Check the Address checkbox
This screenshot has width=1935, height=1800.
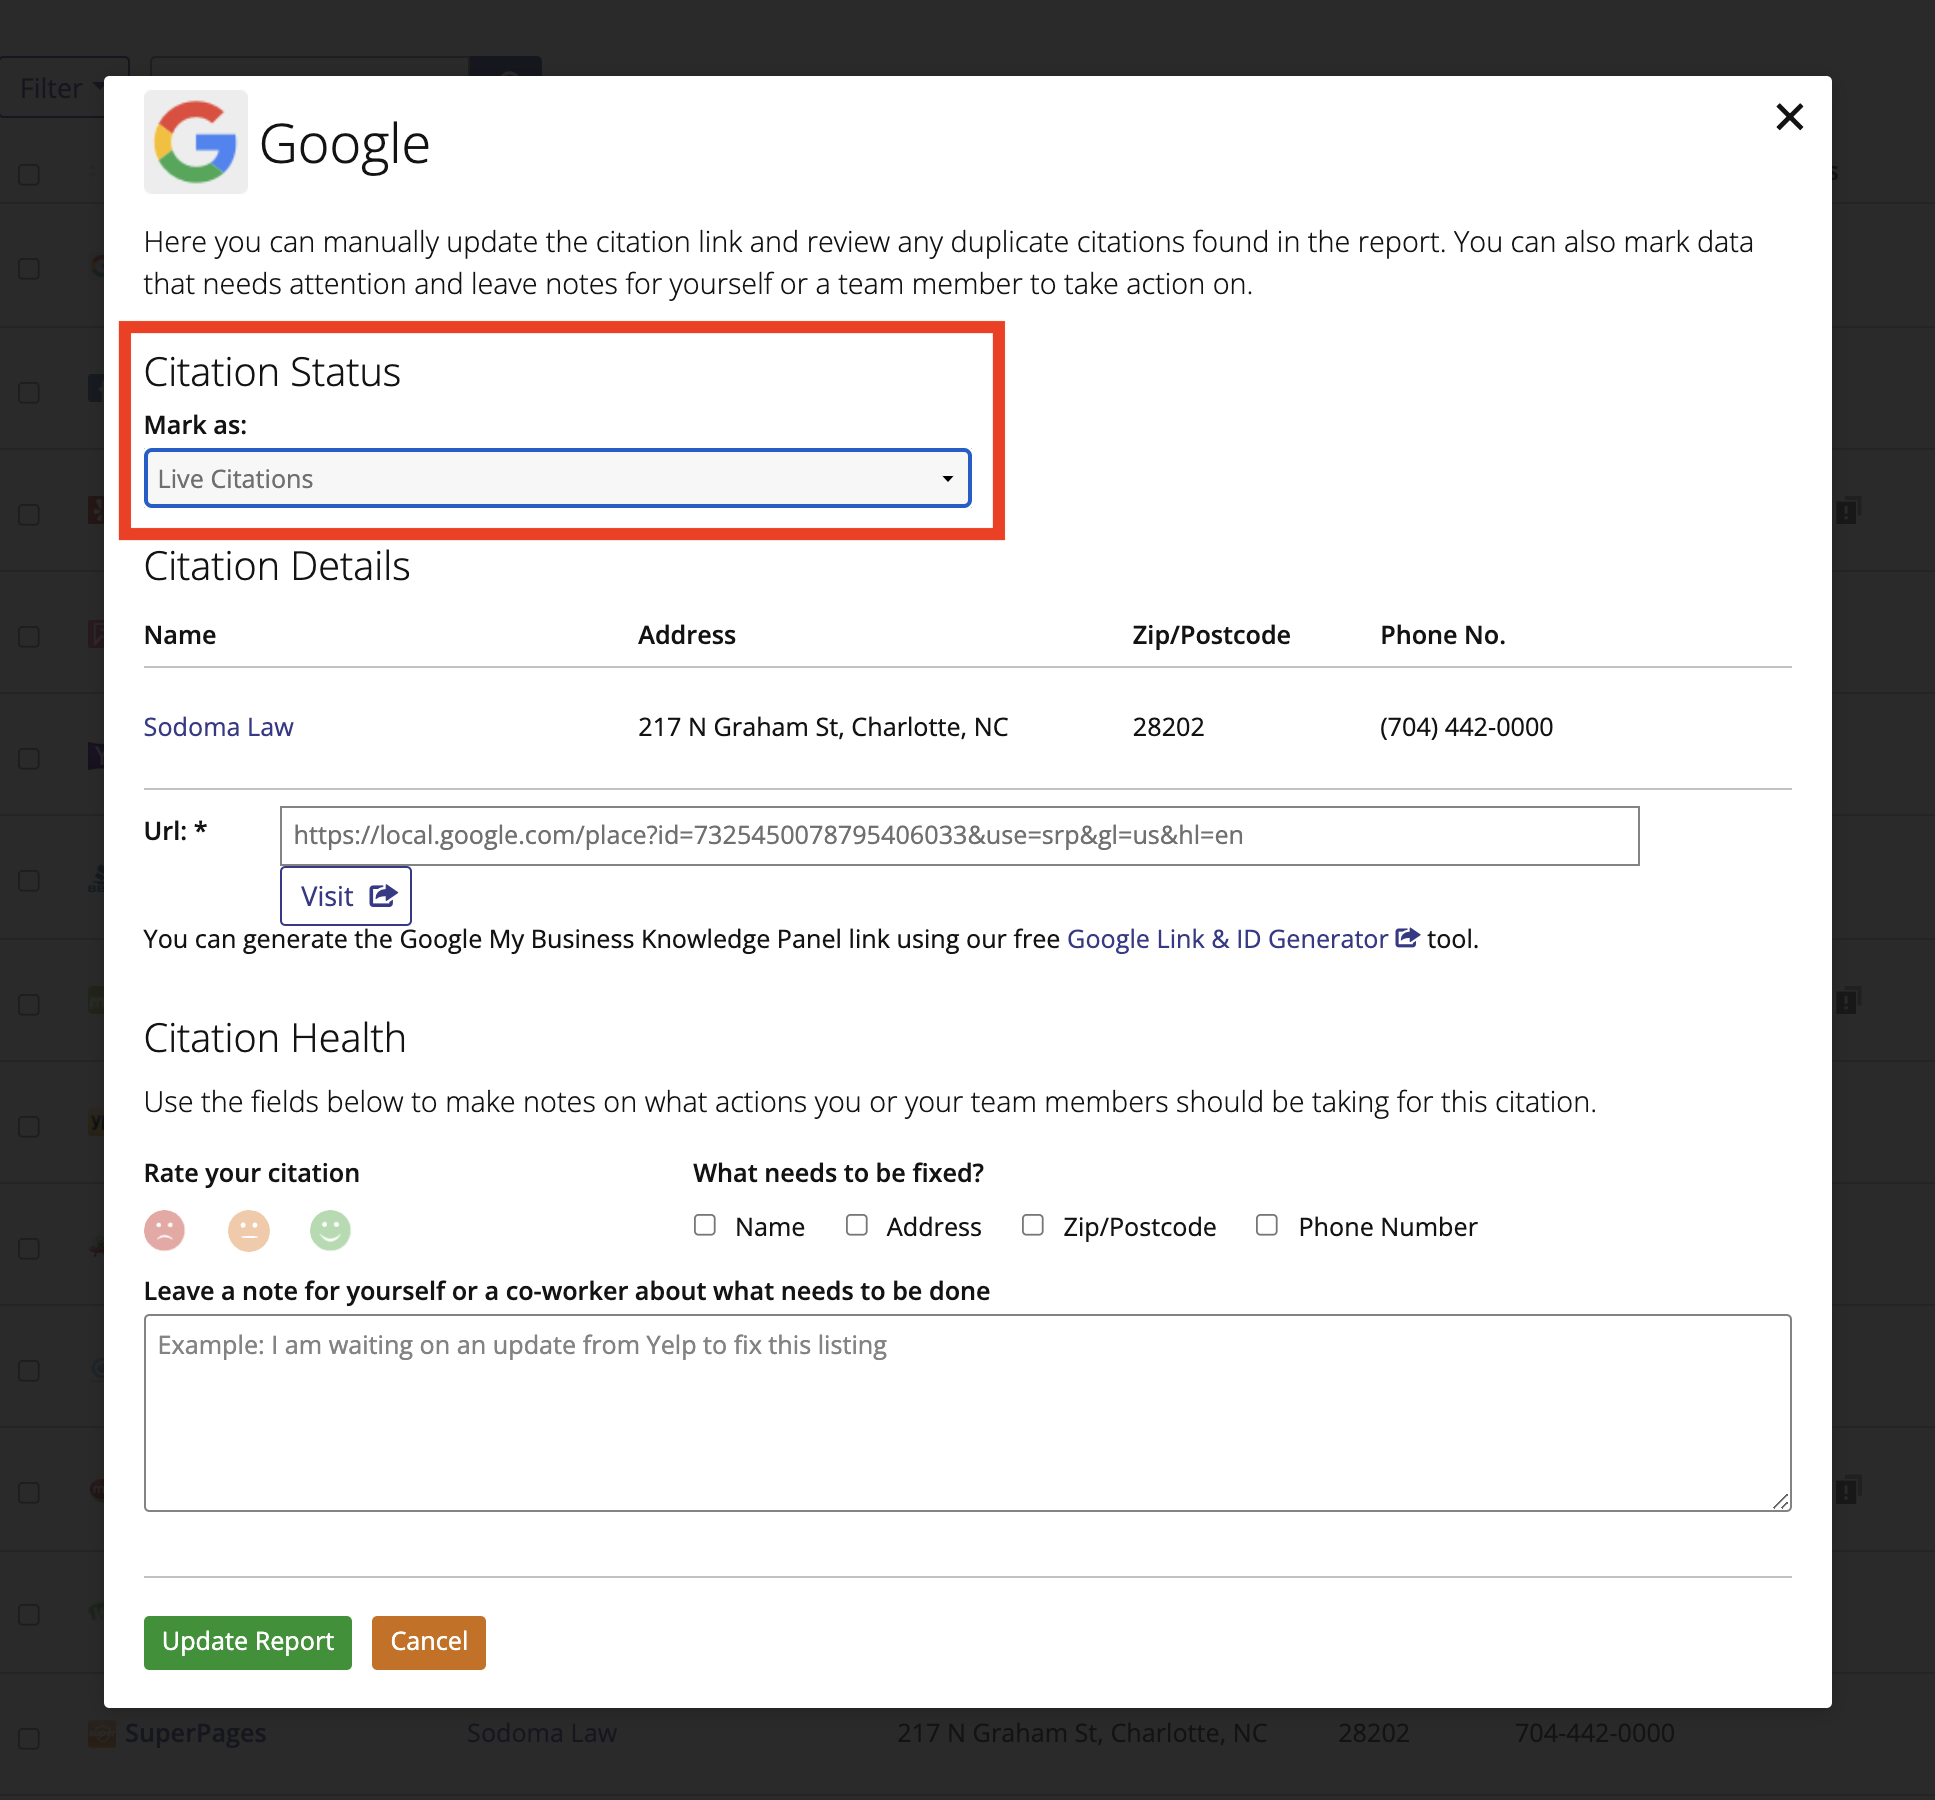pos(857,1225)
